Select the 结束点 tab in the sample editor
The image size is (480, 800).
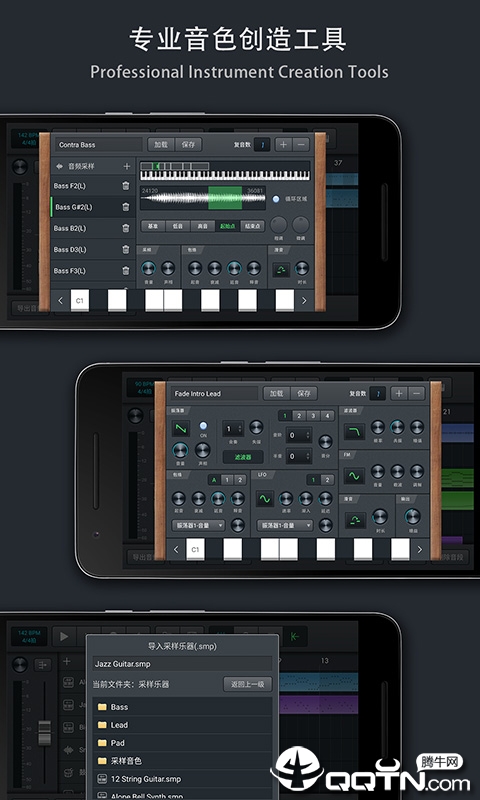(x=252, y=226)
